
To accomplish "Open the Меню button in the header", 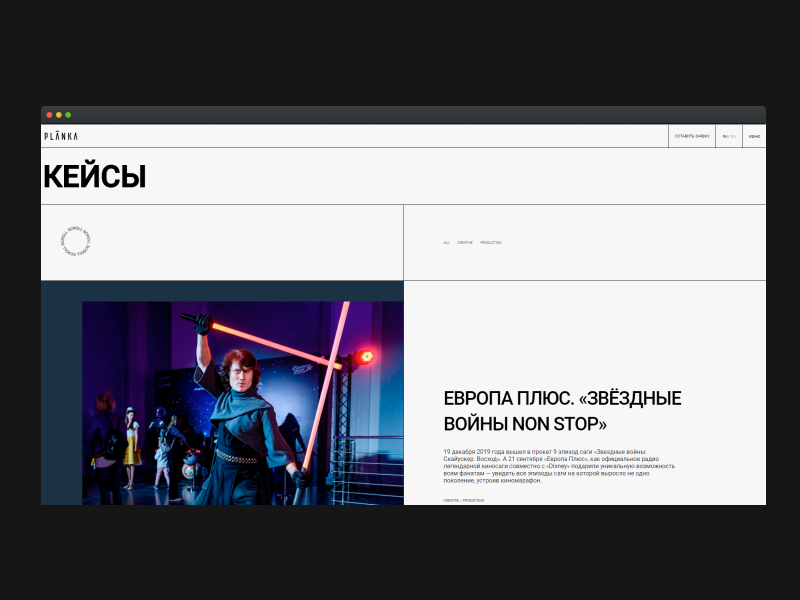I will click(754, 136).
